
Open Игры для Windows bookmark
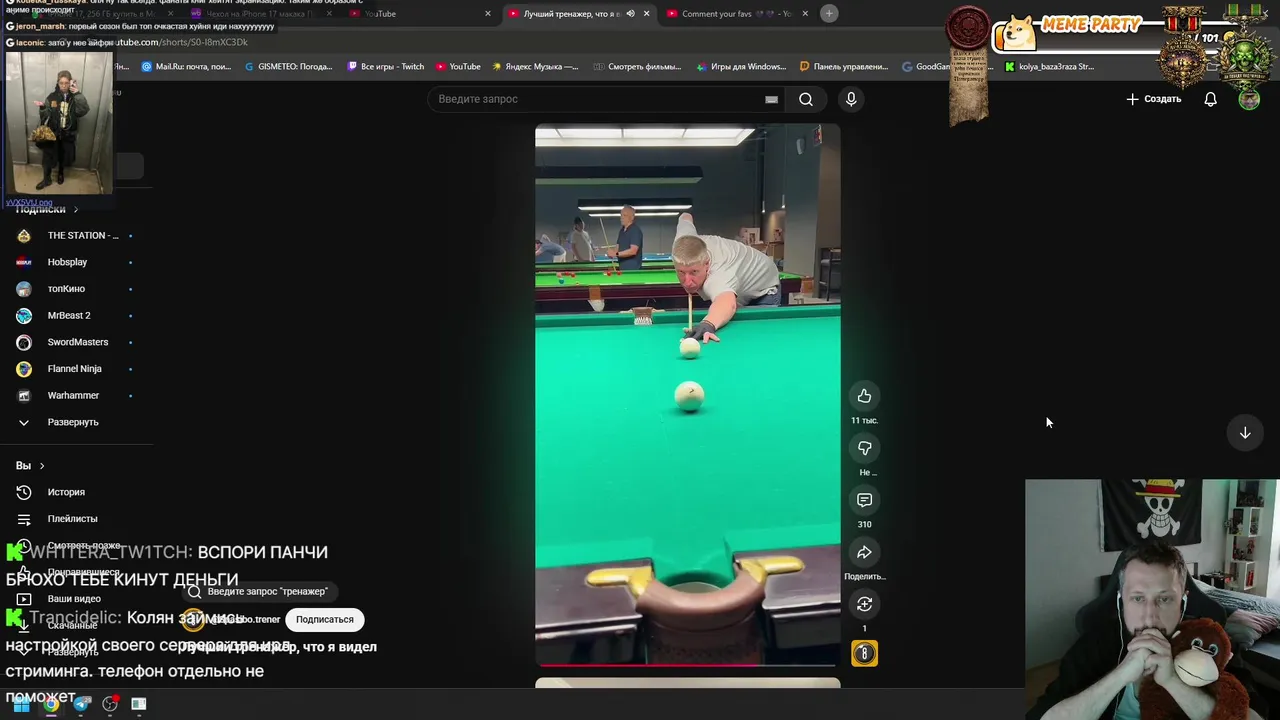(x=740, y=67)
